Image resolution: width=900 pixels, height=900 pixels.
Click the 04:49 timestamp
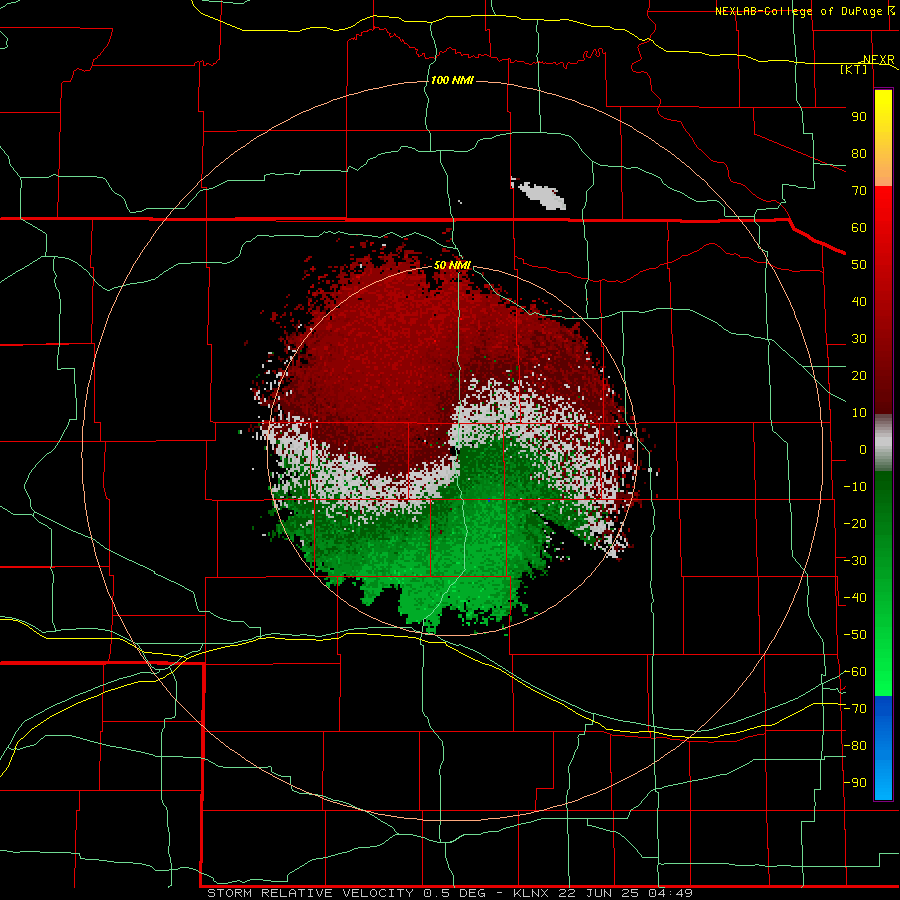(x=670, y=893)
